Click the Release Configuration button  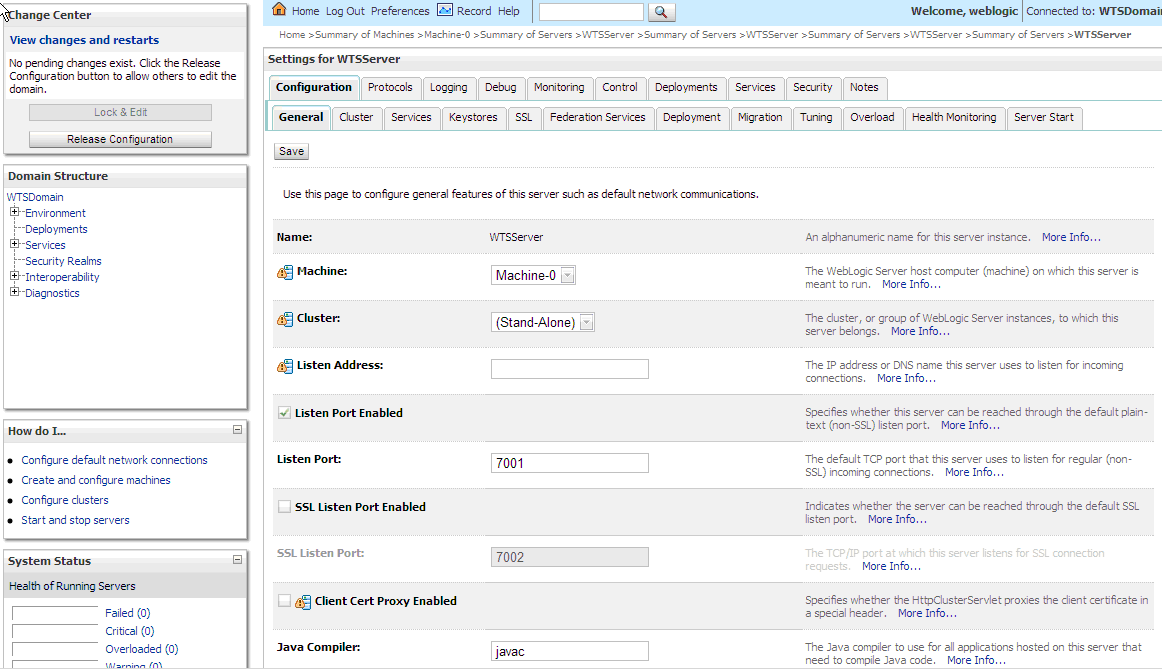120,139
